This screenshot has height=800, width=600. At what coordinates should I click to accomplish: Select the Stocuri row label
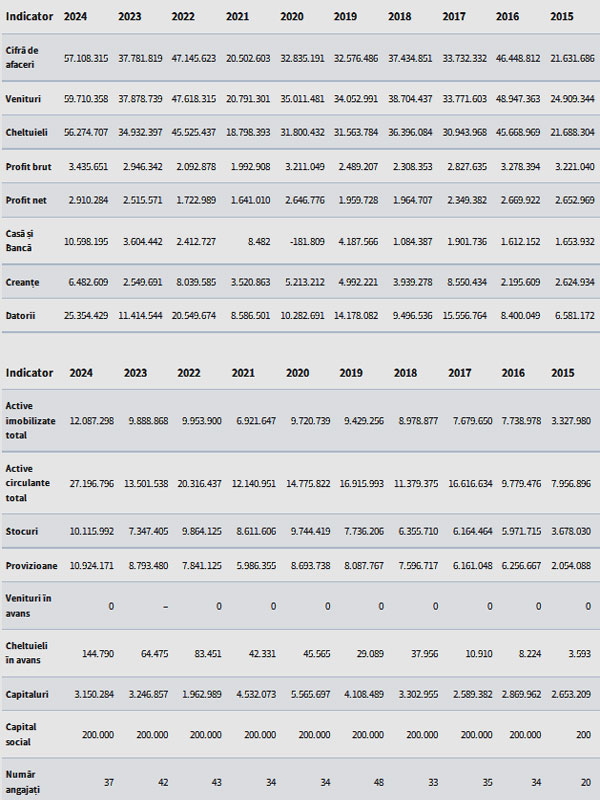click(22, 531)
